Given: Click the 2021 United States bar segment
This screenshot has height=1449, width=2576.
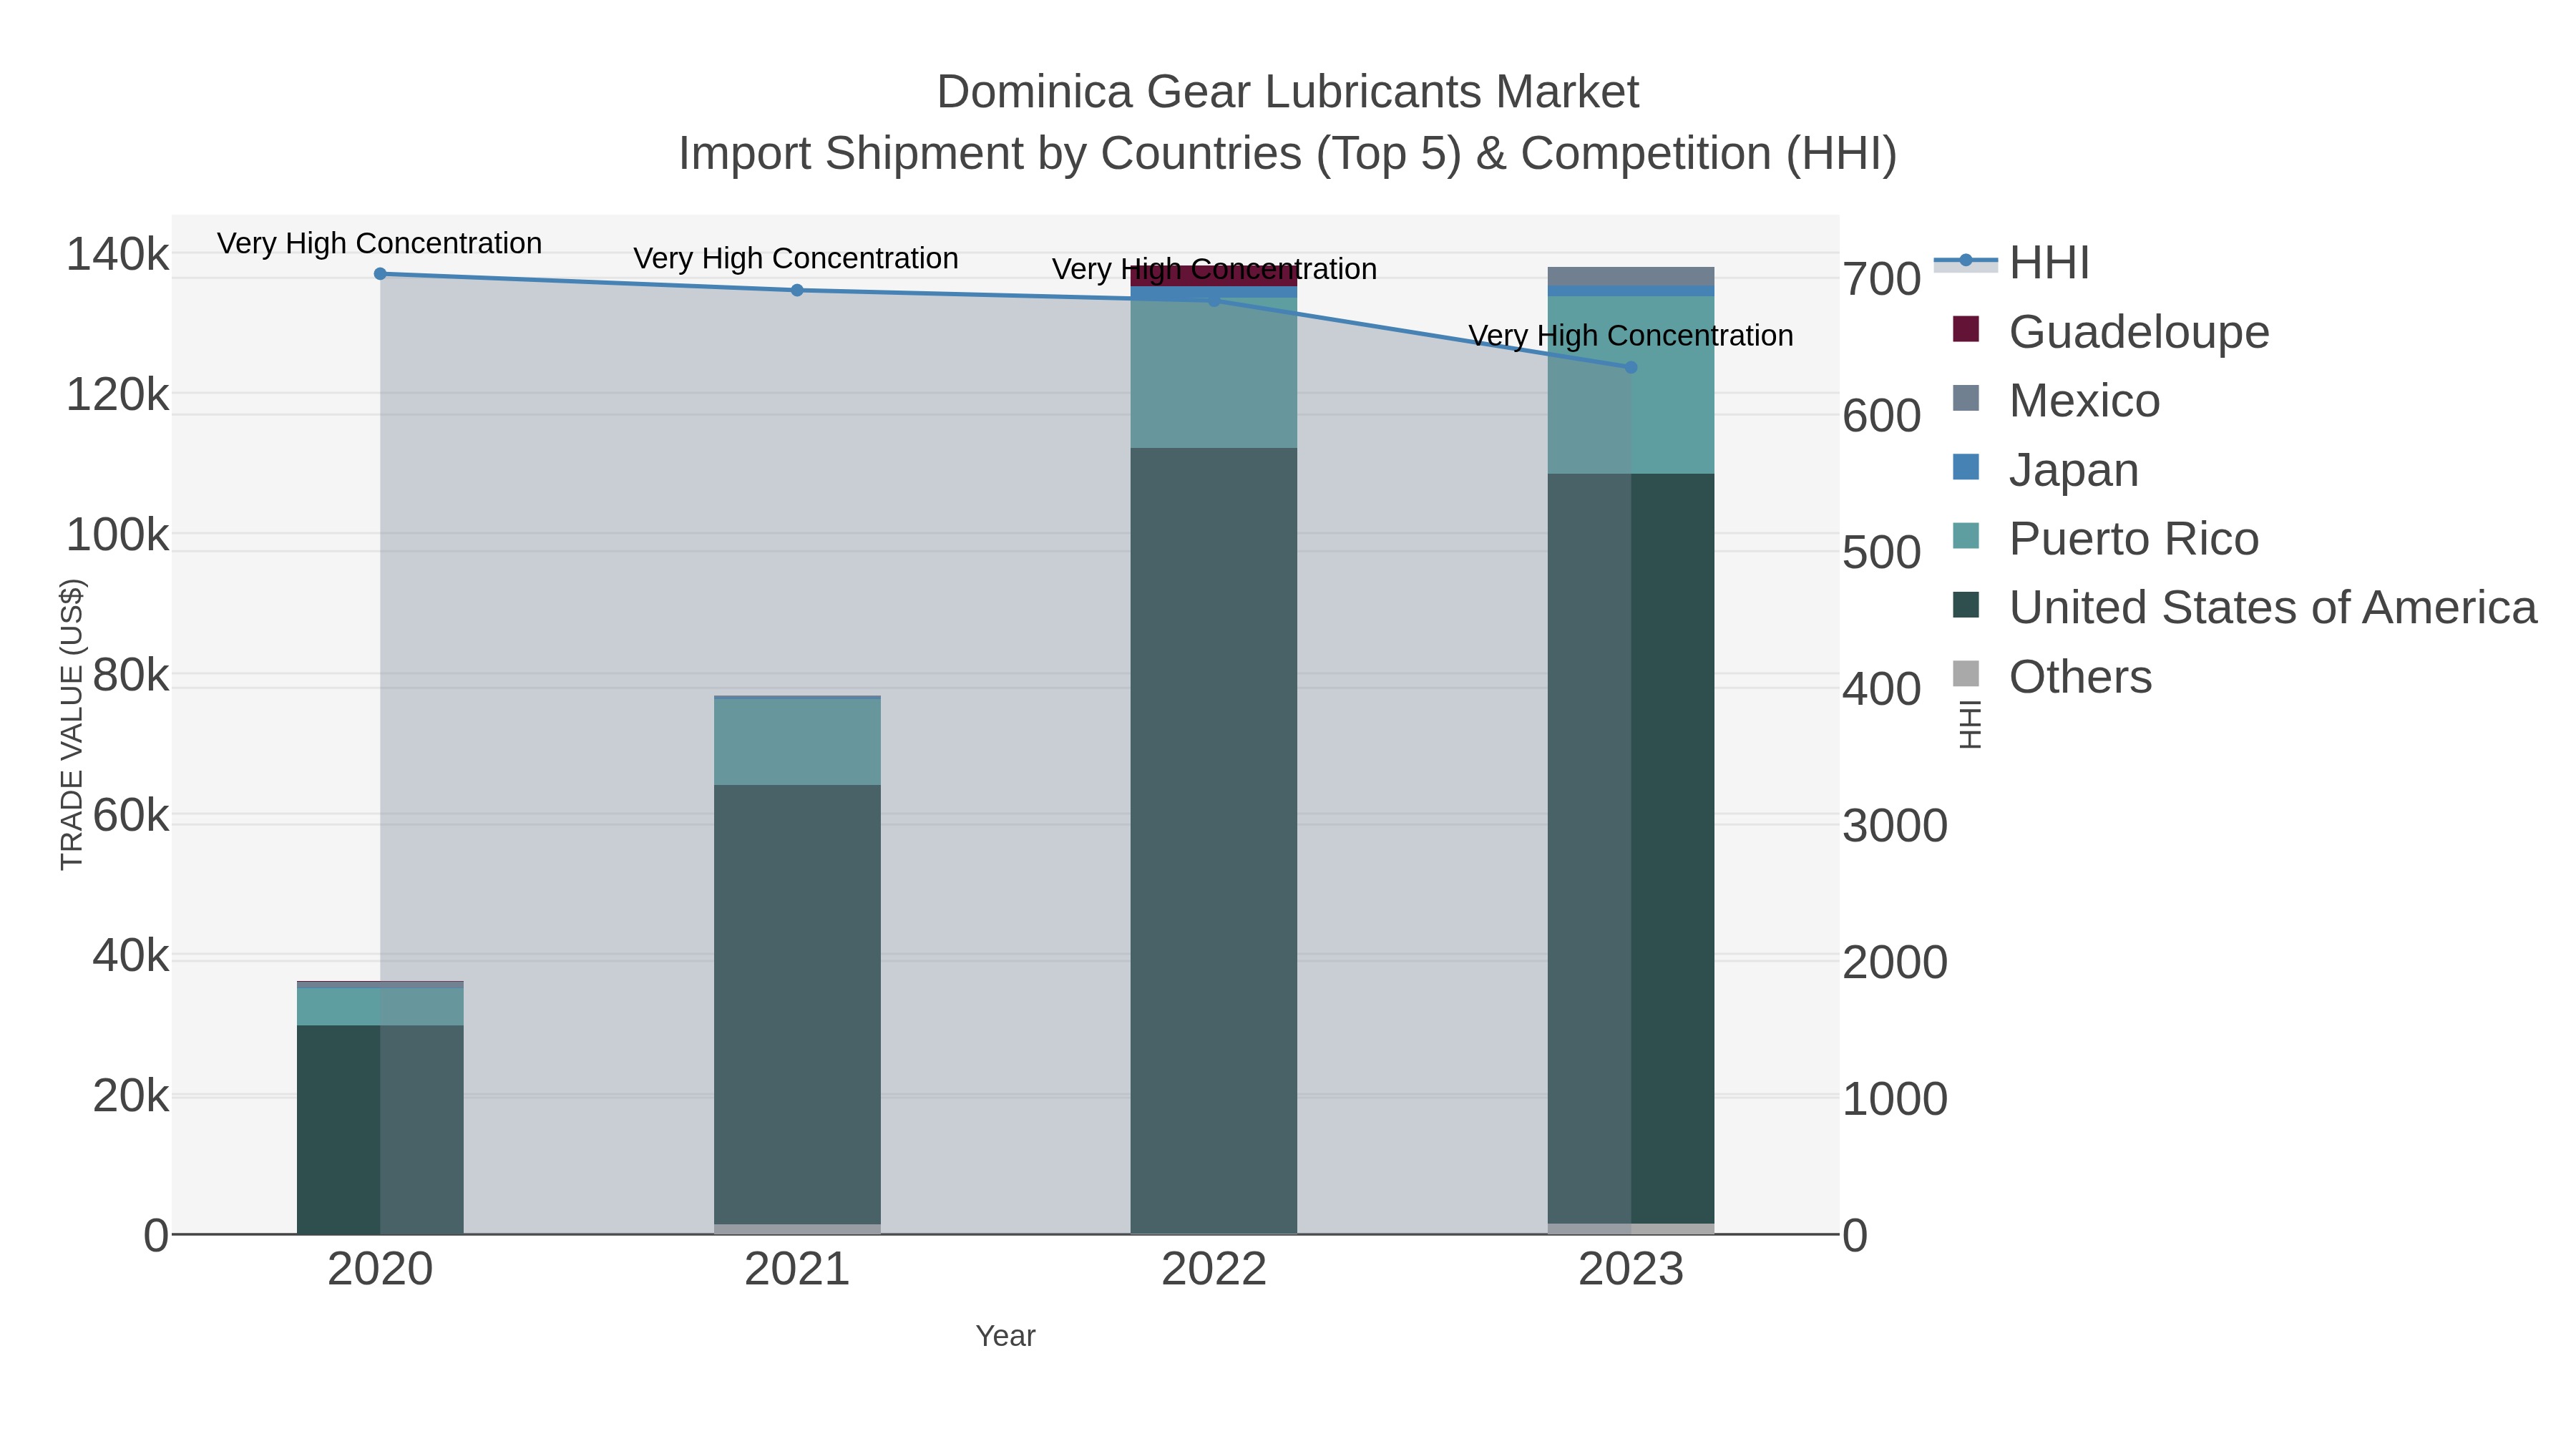Looking at the screenshot, I should (x=797, y=1005).
